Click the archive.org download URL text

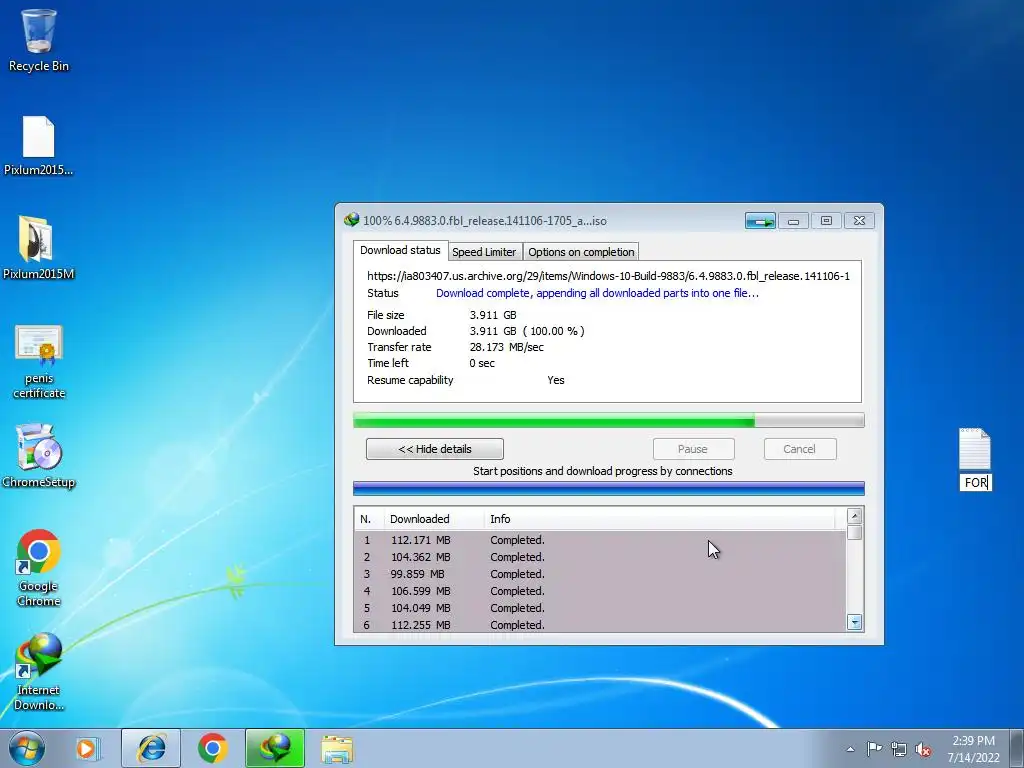point(608,276)
